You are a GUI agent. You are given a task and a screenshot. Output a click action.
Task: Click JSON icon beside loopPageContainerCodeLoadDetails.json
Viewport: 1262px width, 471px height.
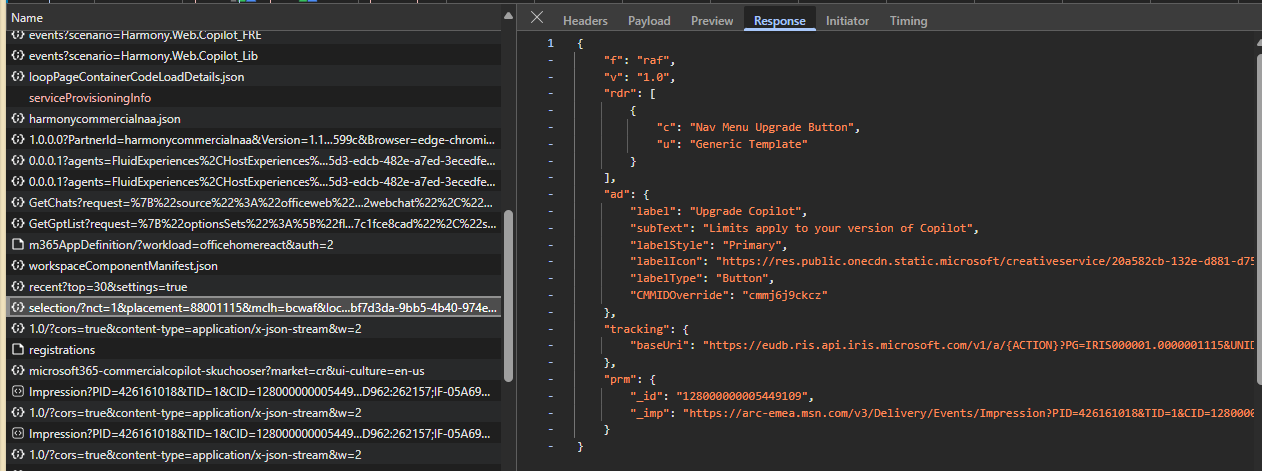click(x=17, y=77)
